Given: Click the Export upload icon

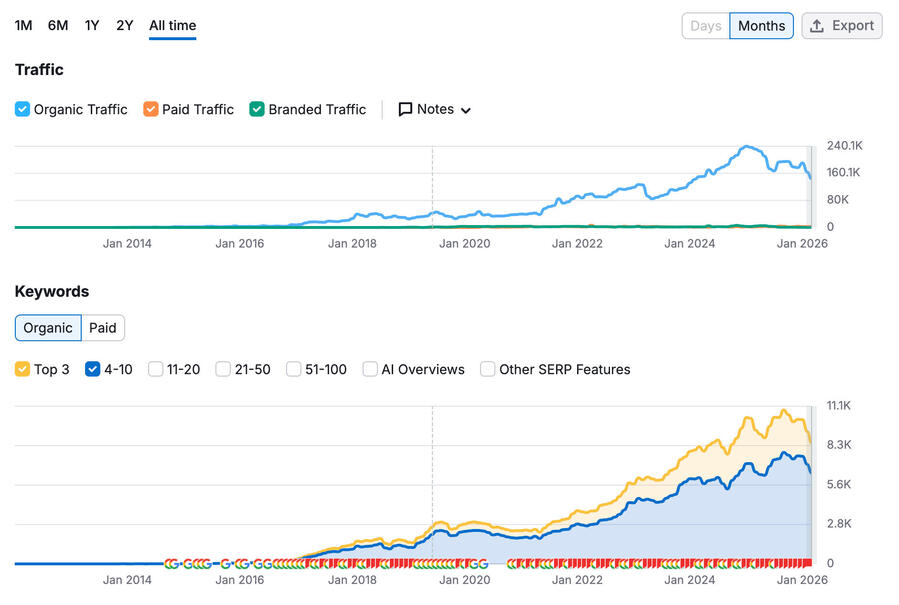Looking at the screenshot, I should 817,26.
